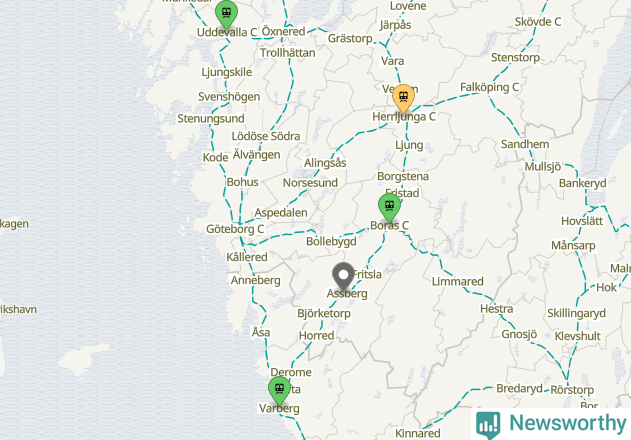
Task: Click the Mullsjö station label
Action: (x=542, y=167)
